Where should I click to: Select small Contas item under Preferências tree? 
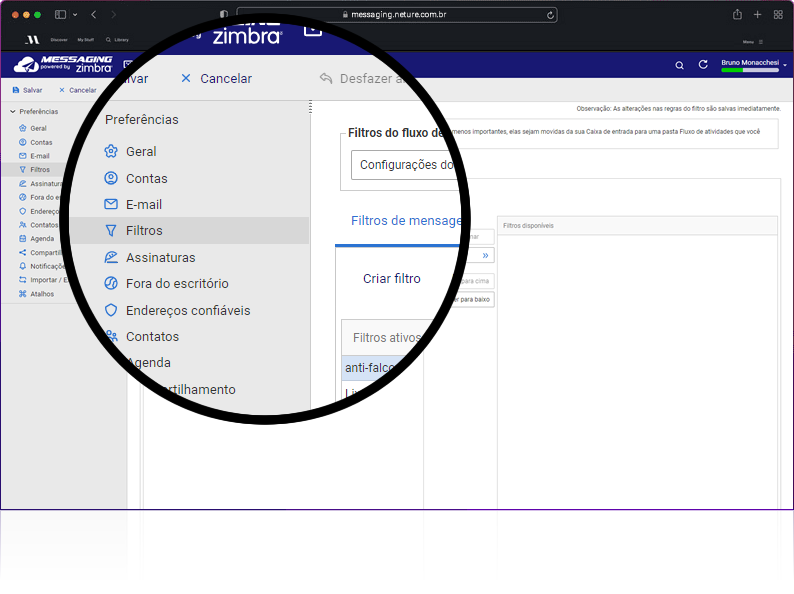41,143
